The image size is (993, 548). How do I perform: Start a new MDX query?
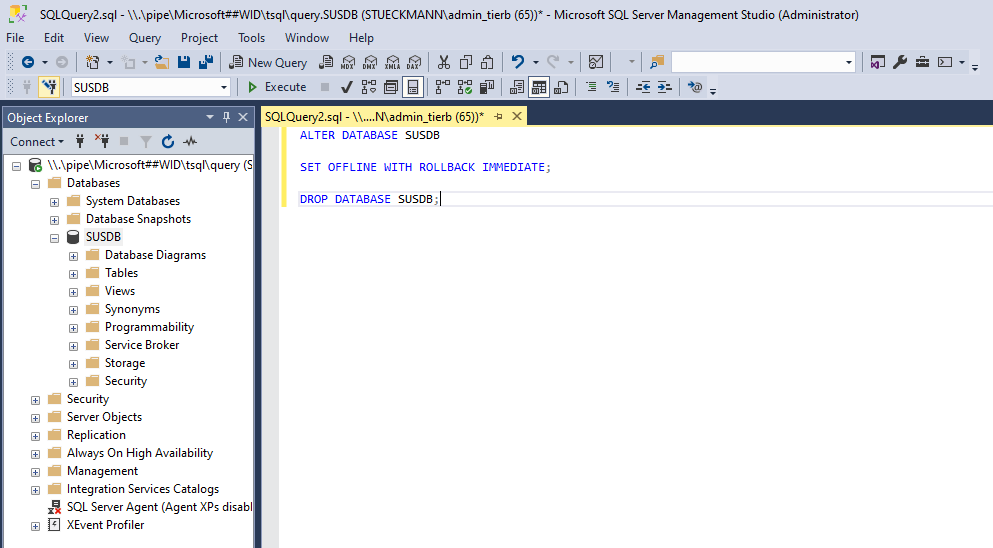point(348,62)
